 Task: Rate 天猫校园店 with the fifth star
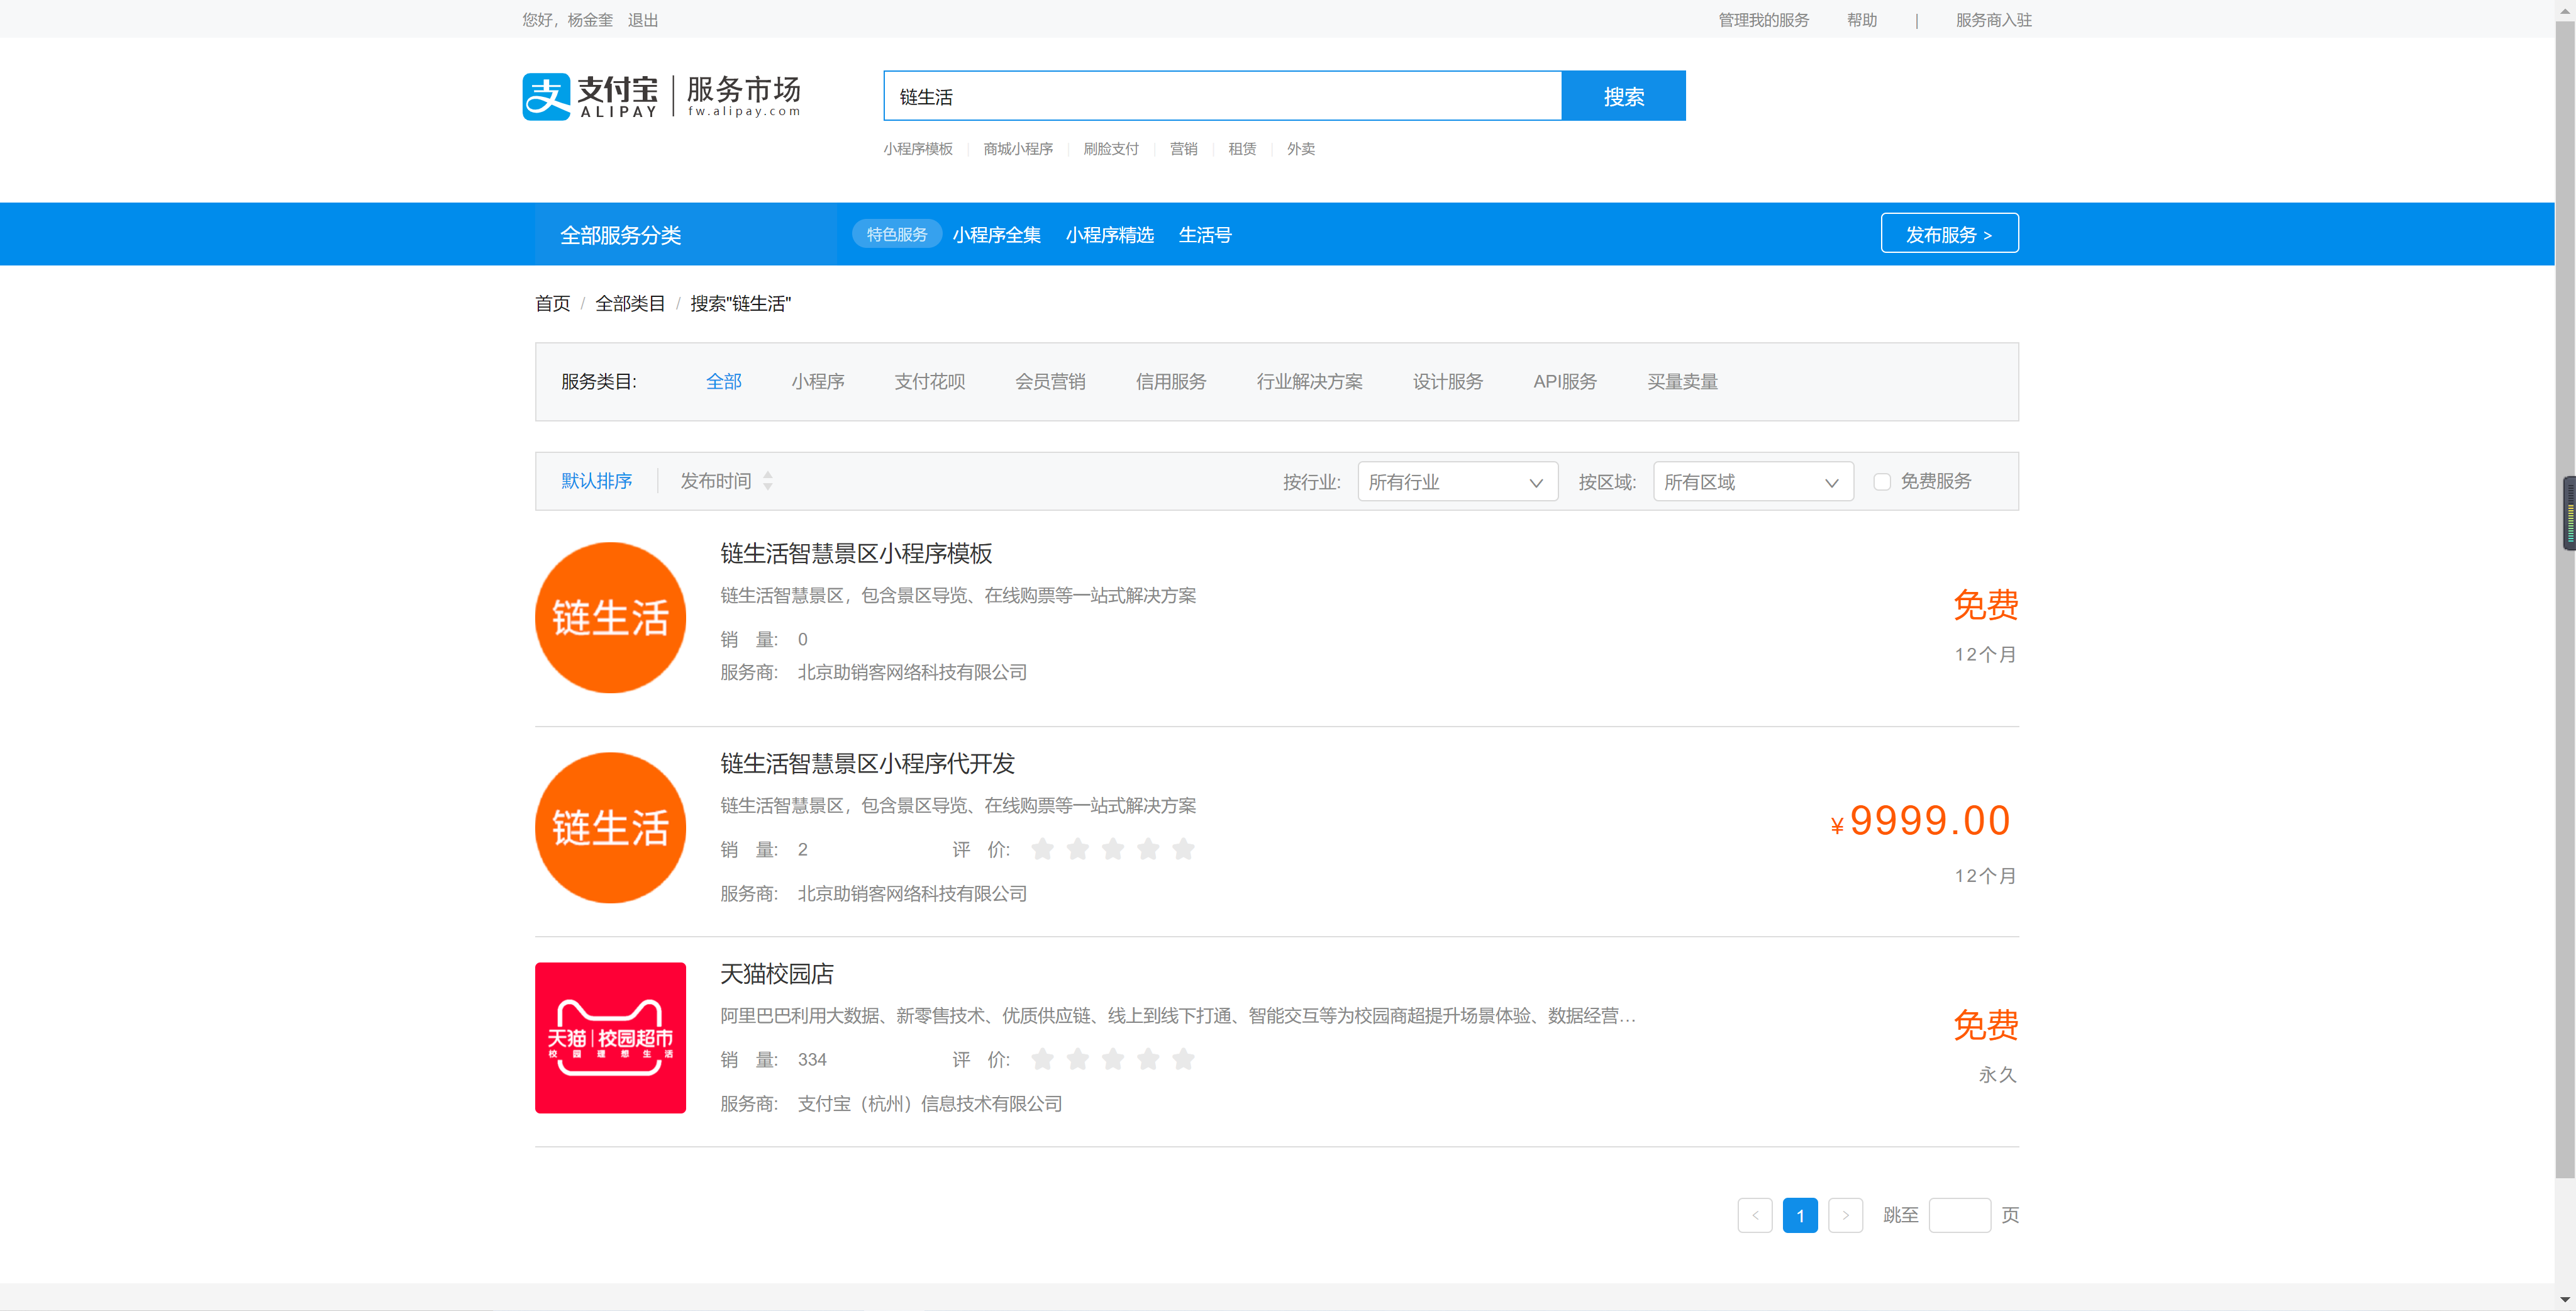pos(1183,1059)
